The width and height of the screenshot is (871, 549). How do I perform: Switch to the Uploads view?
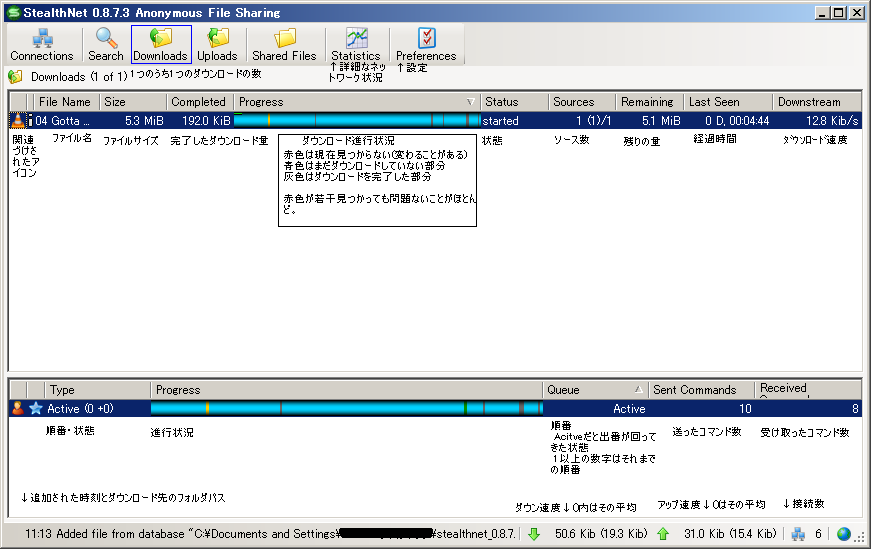[217, 44]
